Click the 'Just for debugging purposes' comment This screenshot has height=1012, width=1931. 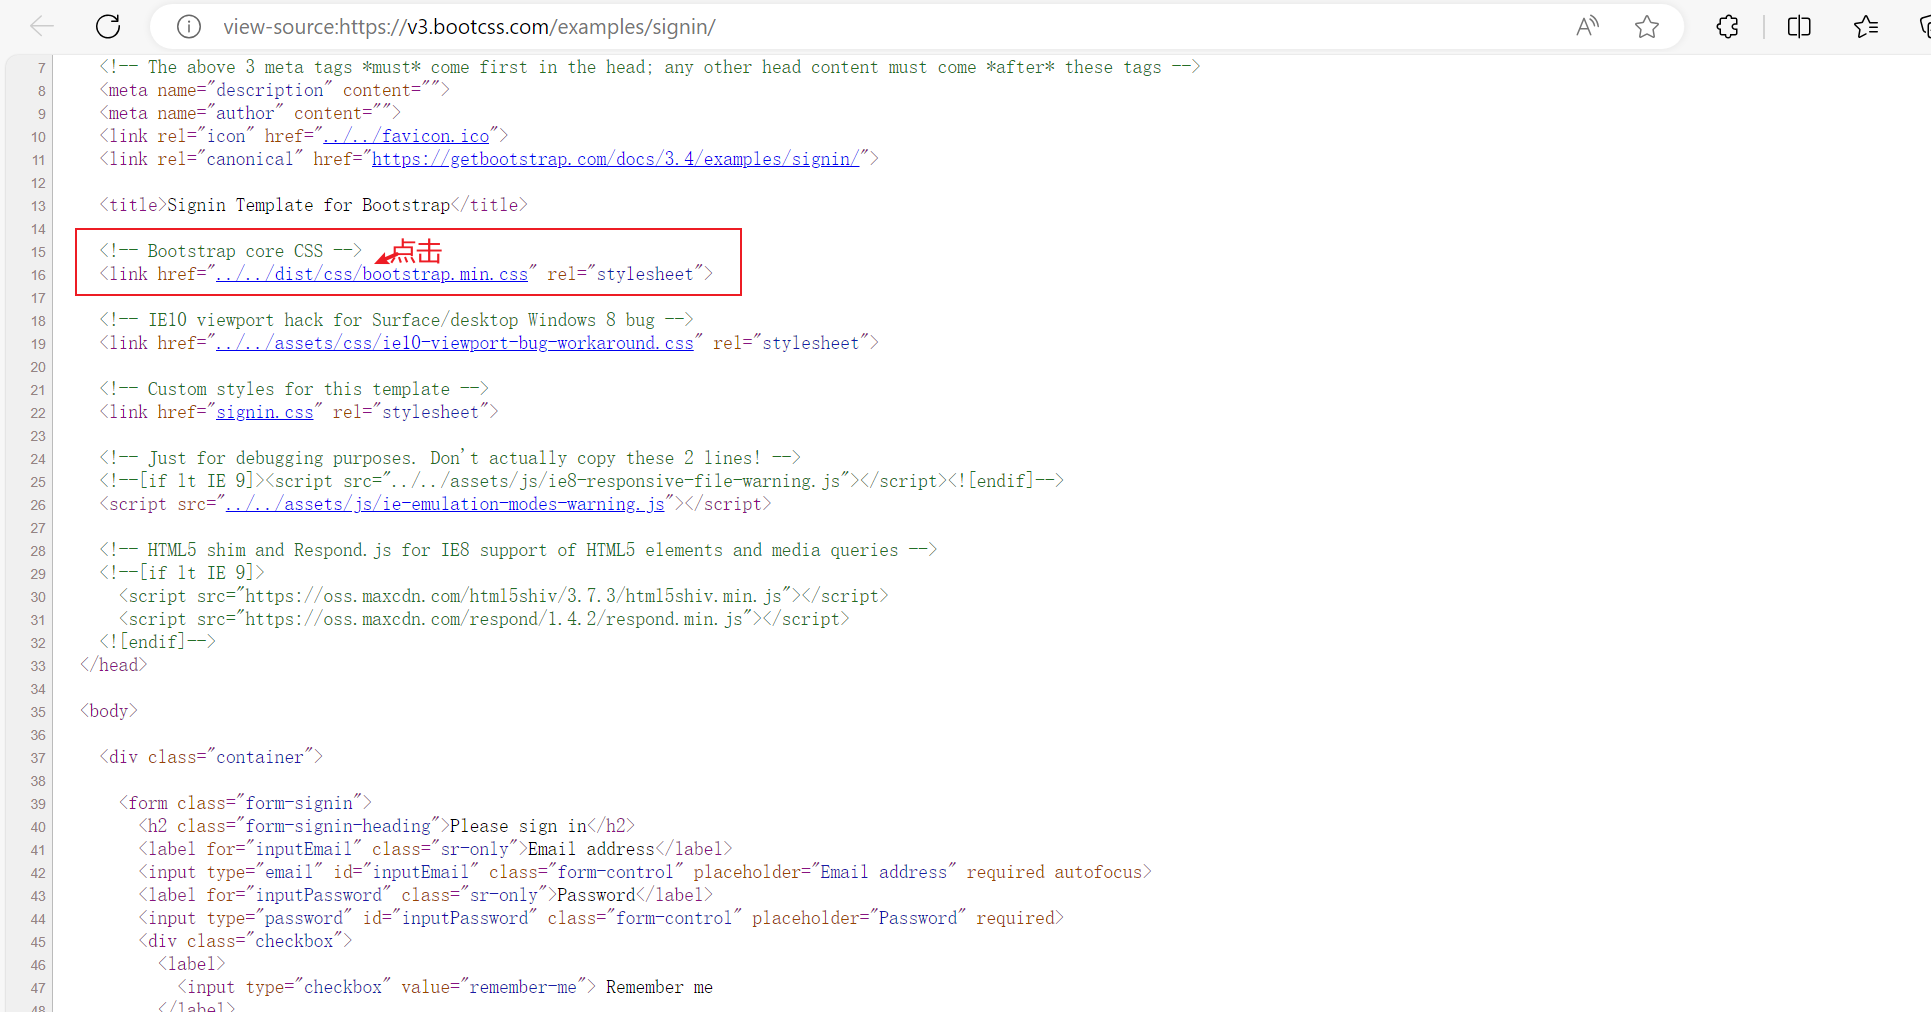pyautogui.click(x=450, y=458)
